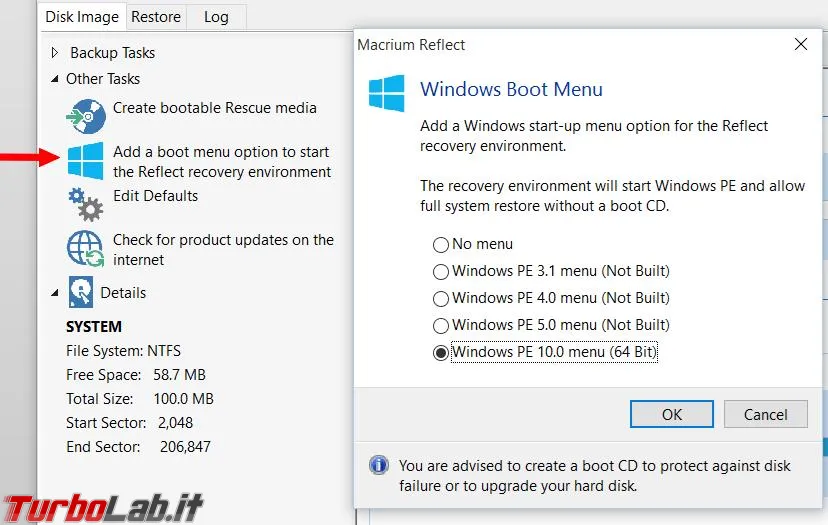Choose Windows PE 4.0 menu radio button
The height and width of the screenshot is (525, 828).
click(441, 298)
